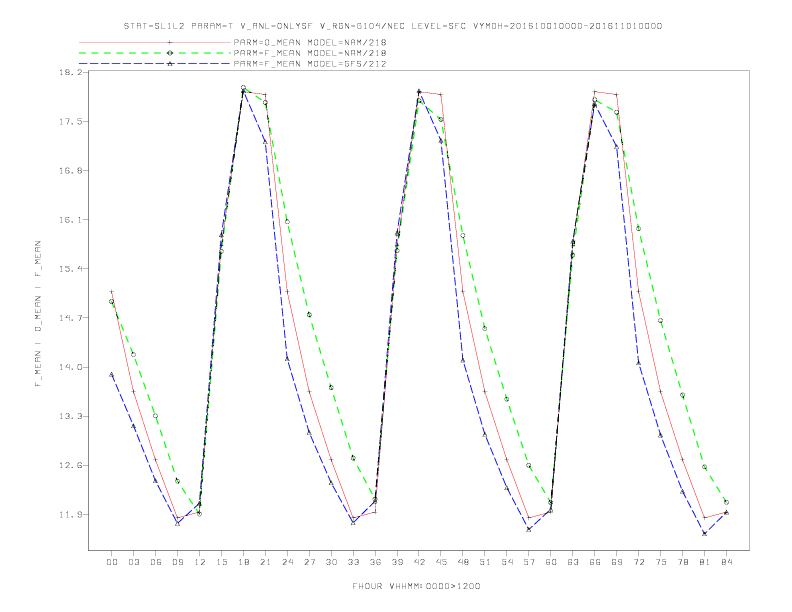Click y-axis tick label 13.3
Viewport: 792px width, 612px height.
[x=70, y=417]
